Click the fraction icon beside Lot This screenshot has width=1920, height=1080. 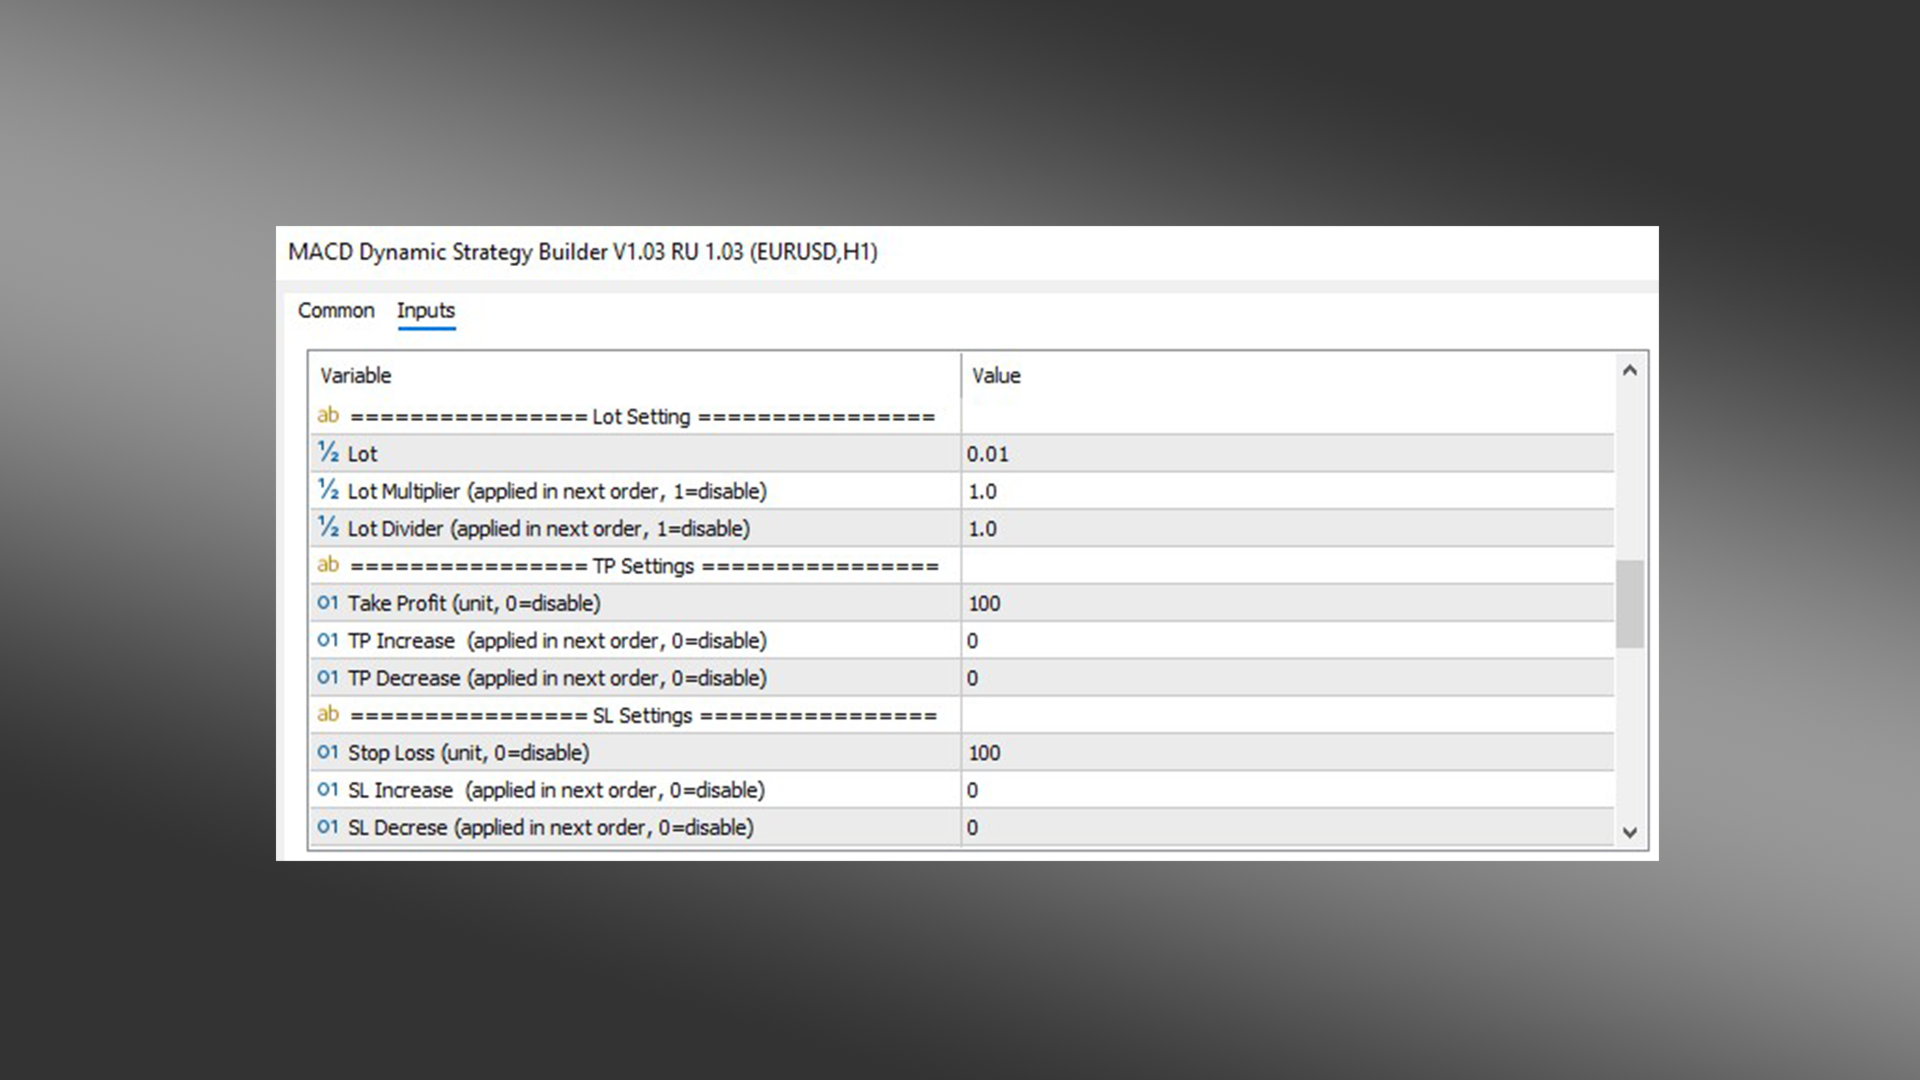(x=328, y=453)
